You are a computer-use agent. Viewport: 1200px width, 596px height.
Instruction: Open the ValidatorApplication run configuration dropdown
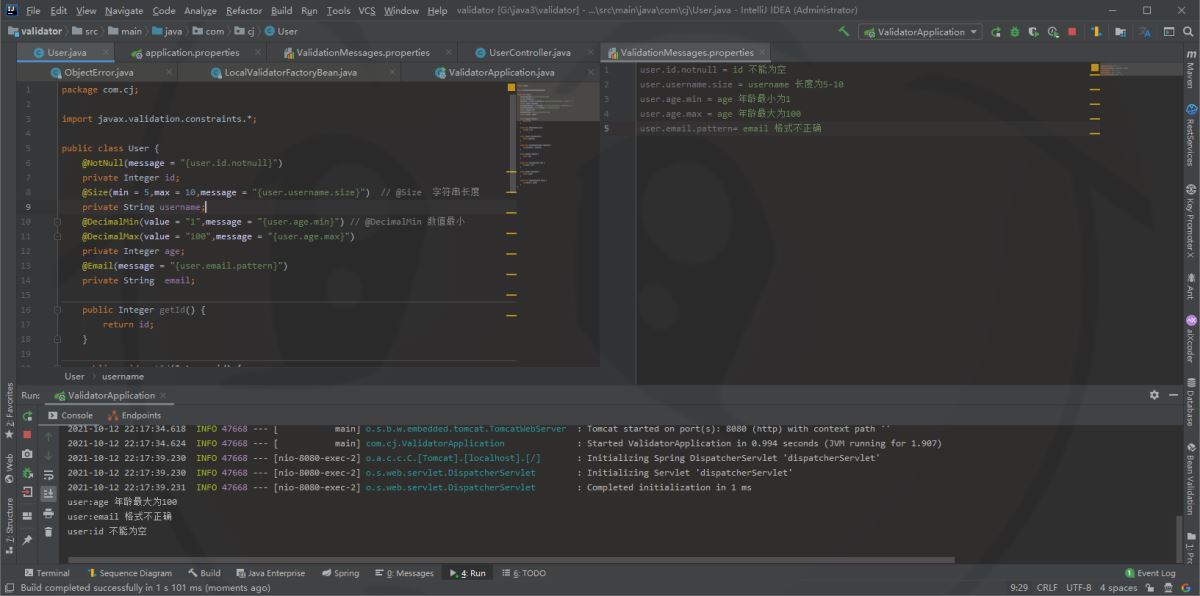[x=919, y=31]
